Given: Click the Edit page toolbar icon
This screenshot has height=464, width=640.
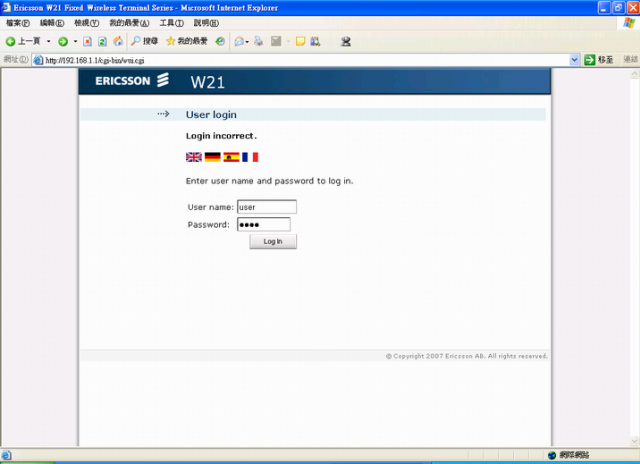Looking at the screenshot, I should [276, 41].
